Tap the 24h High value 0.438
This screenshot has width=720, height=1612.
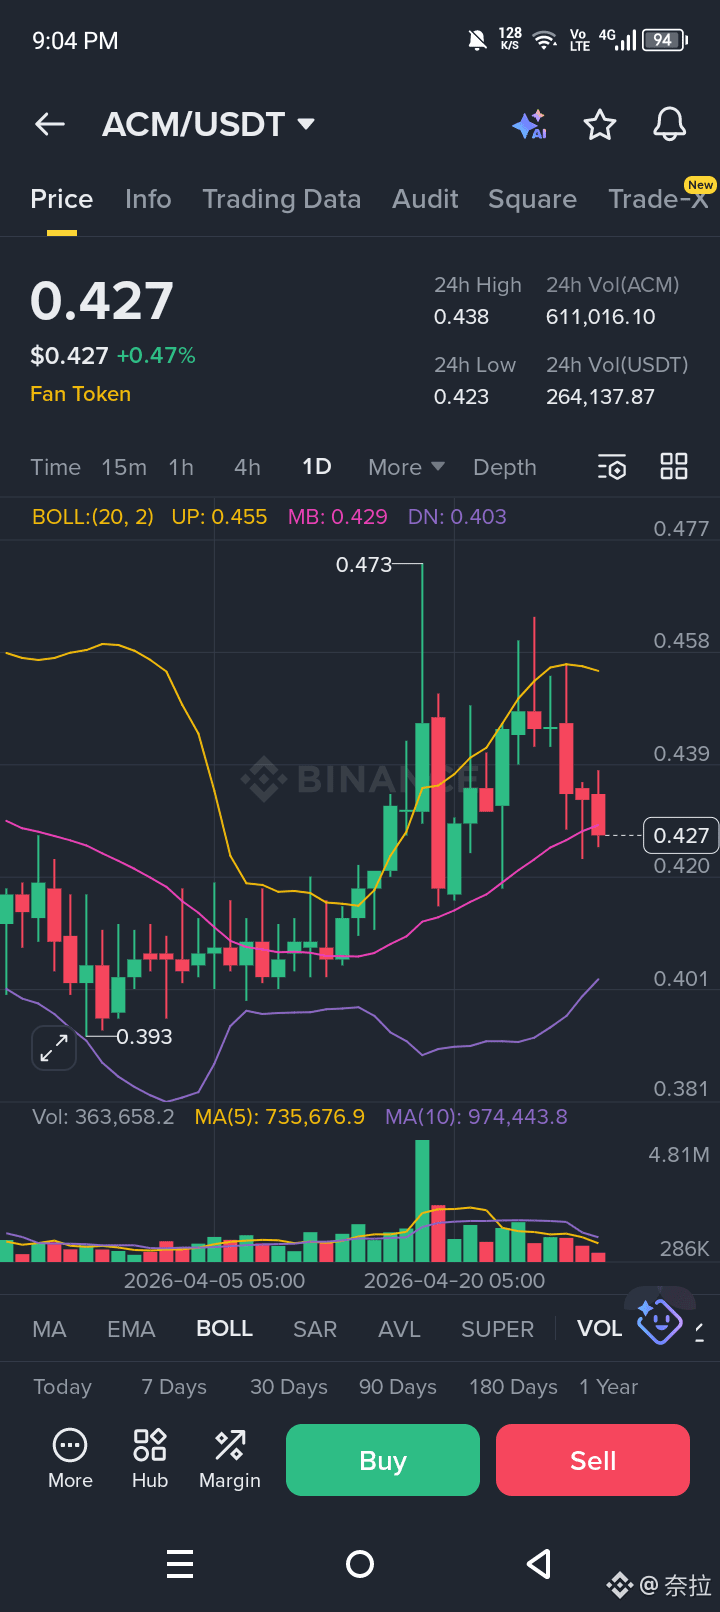point(461,317)
